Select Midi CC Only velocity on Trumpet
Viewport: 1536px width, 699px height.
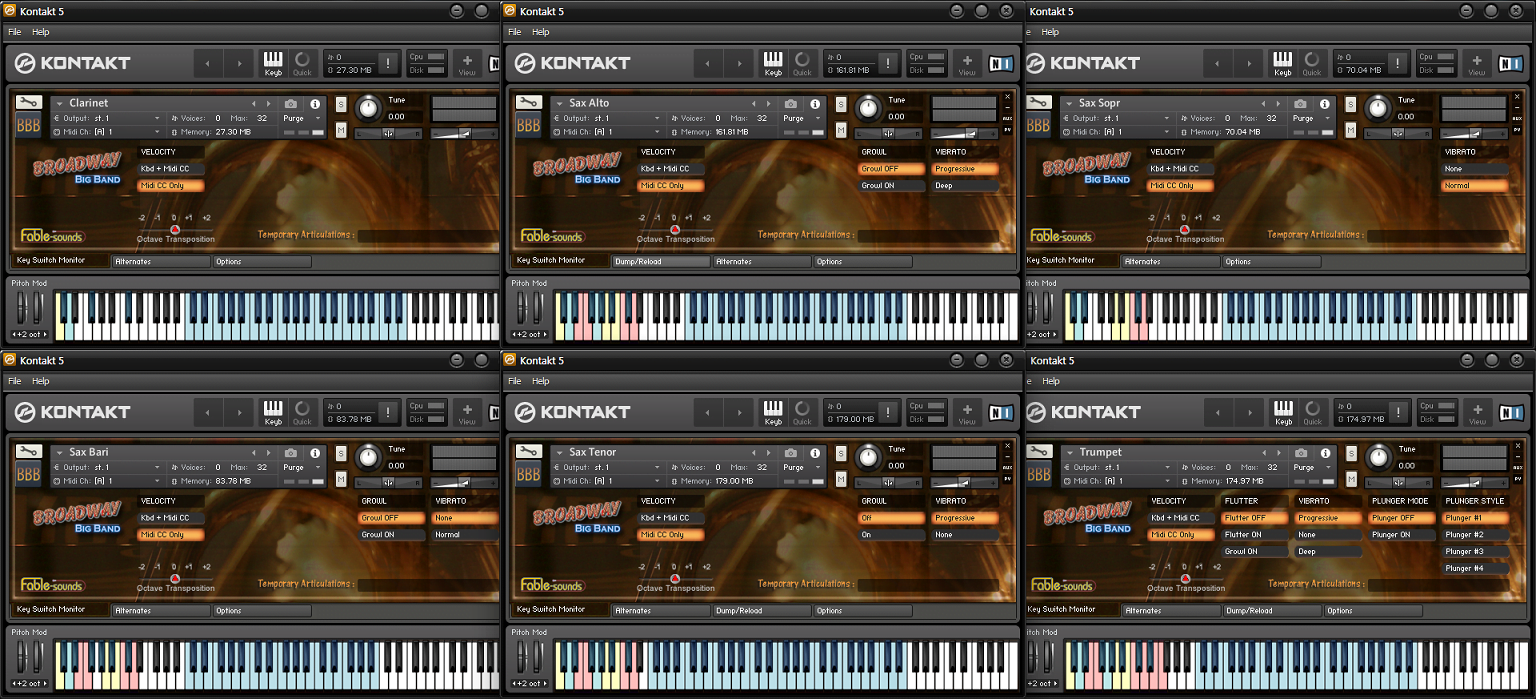(x=1181, y=535)
